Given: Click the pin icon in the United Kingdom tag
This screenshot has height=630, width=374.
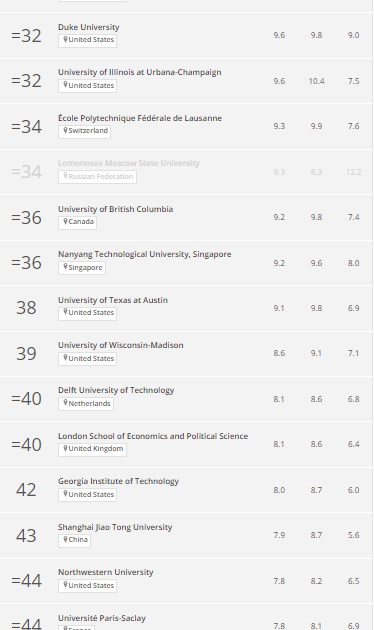Looking at the screenshot, I should coord(65,448).
